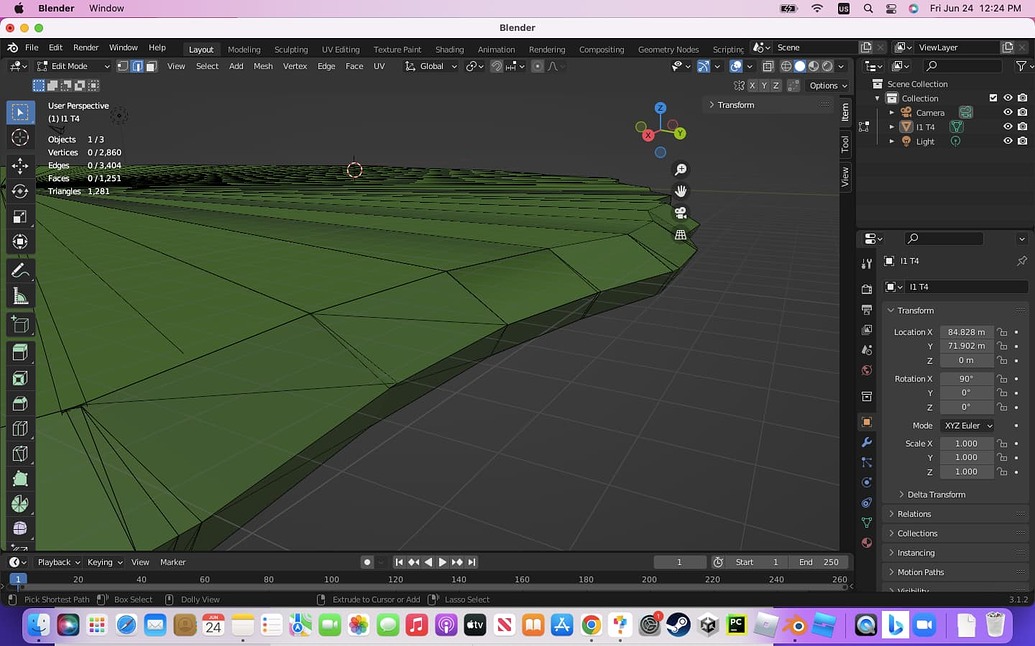The height and width of the screenshot is (646, 1035).
Task: Open the Tool sidebar tab
Action: 845,144
